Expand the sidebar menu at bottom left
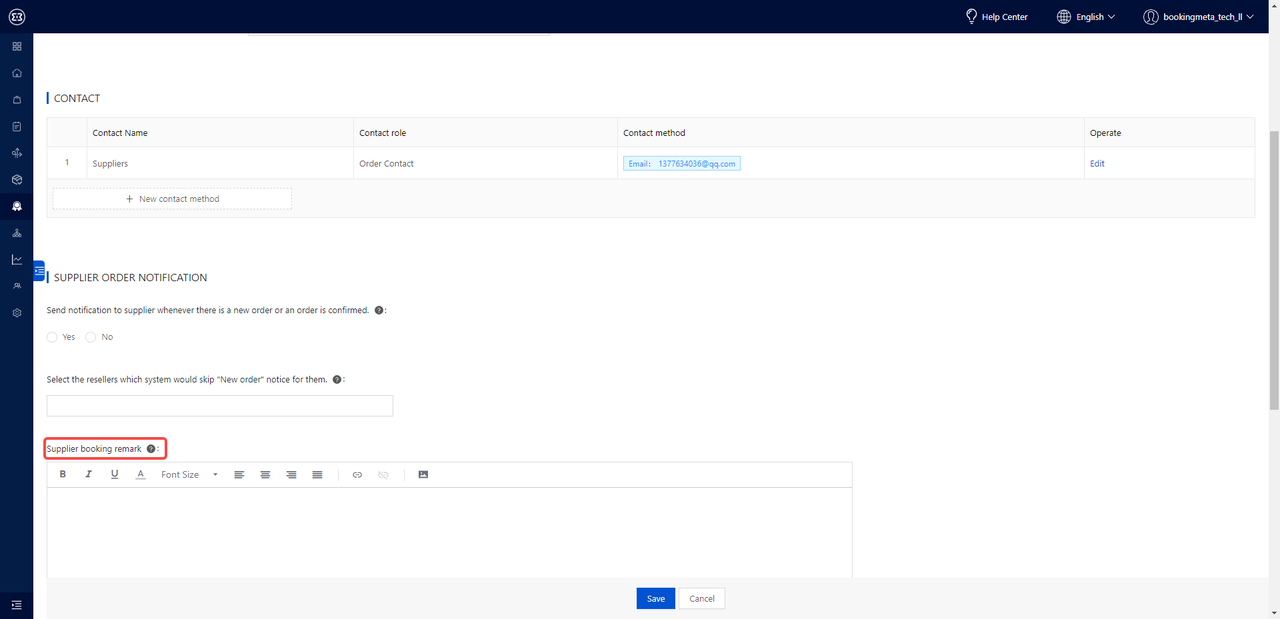This screenshot has height=619, width=1280. click(x=17, y=604)
